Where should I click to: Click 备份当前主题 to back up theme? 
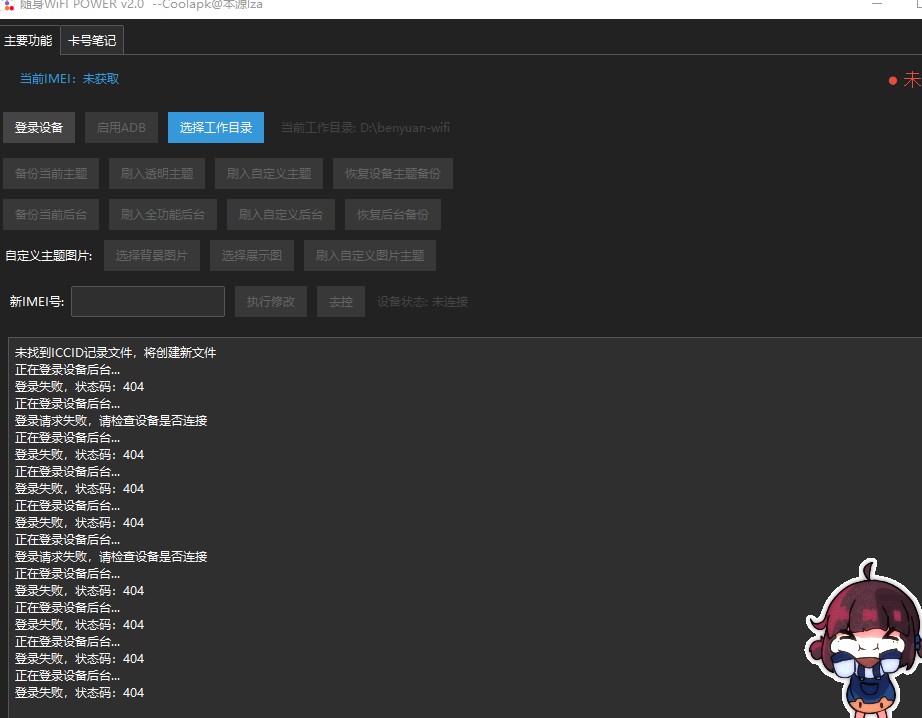(x=51, y=174)
